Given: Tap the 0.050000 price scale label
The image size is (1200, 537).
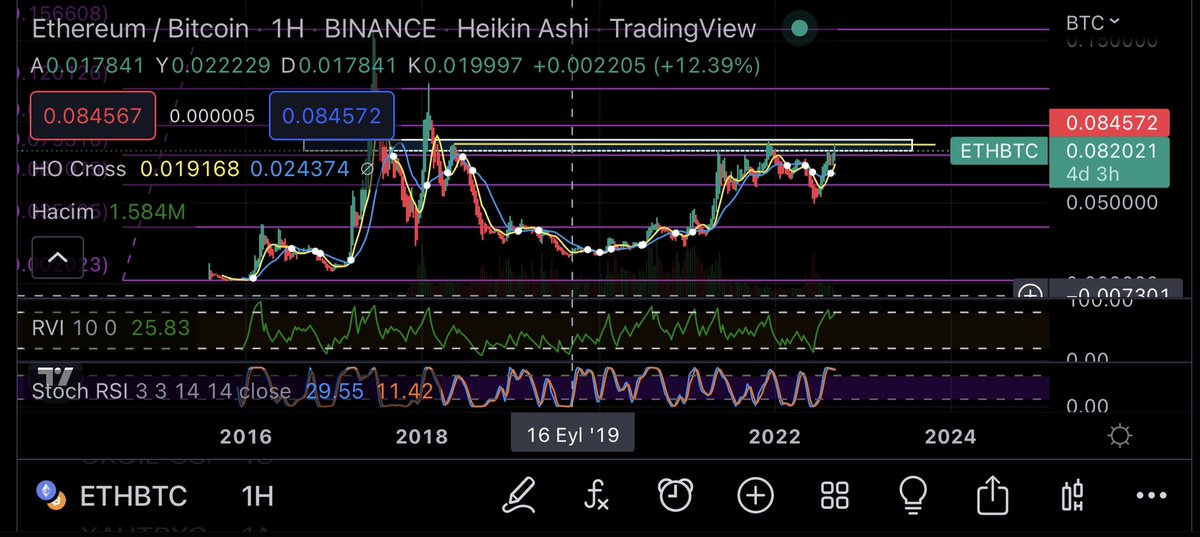Looking at the screenshot, I should 1112,203.
